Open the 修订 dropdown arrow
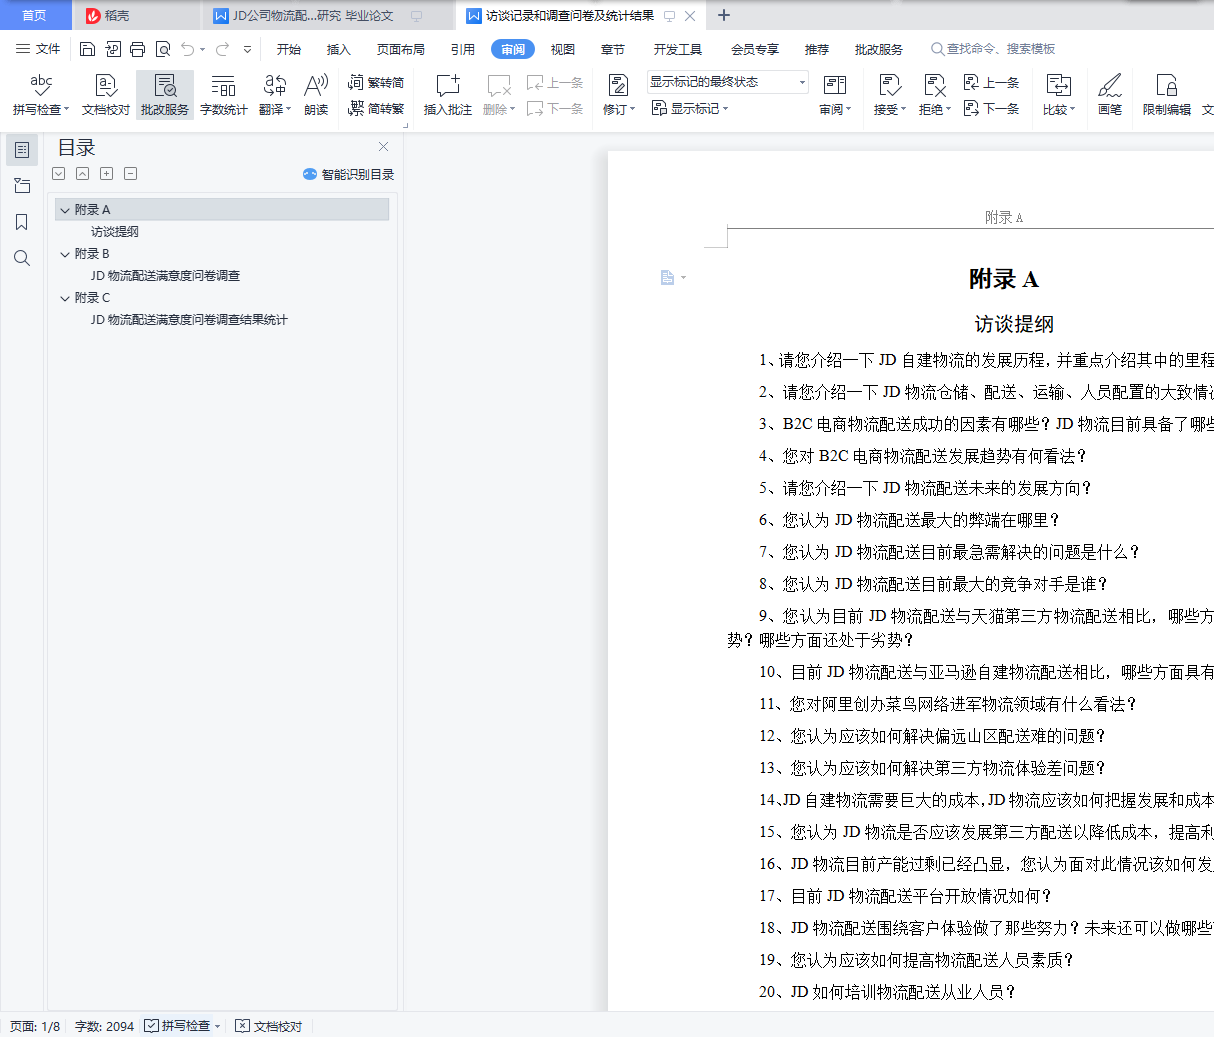1214x1037 pixels. 632,110
